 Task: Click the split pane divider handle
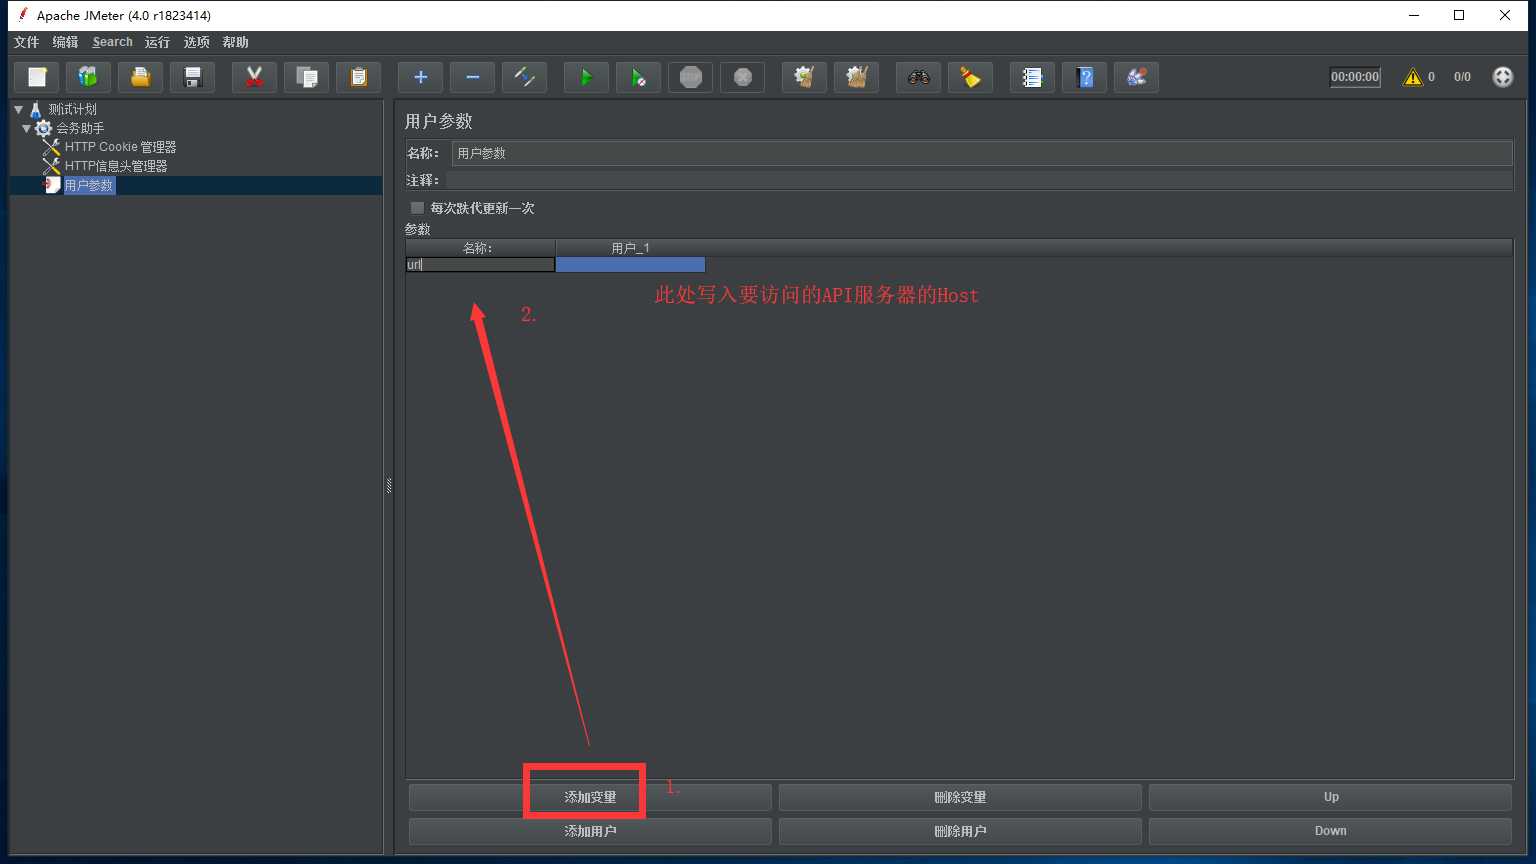tap(389, 486)
